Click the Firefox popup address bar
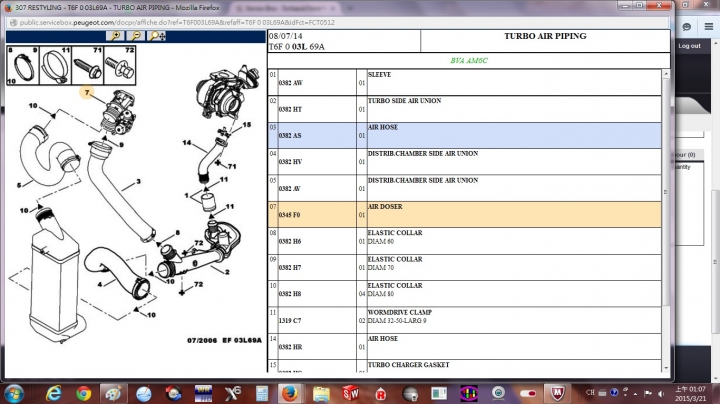Viewport: 720px width, 404px height. (x=338, y=22)
